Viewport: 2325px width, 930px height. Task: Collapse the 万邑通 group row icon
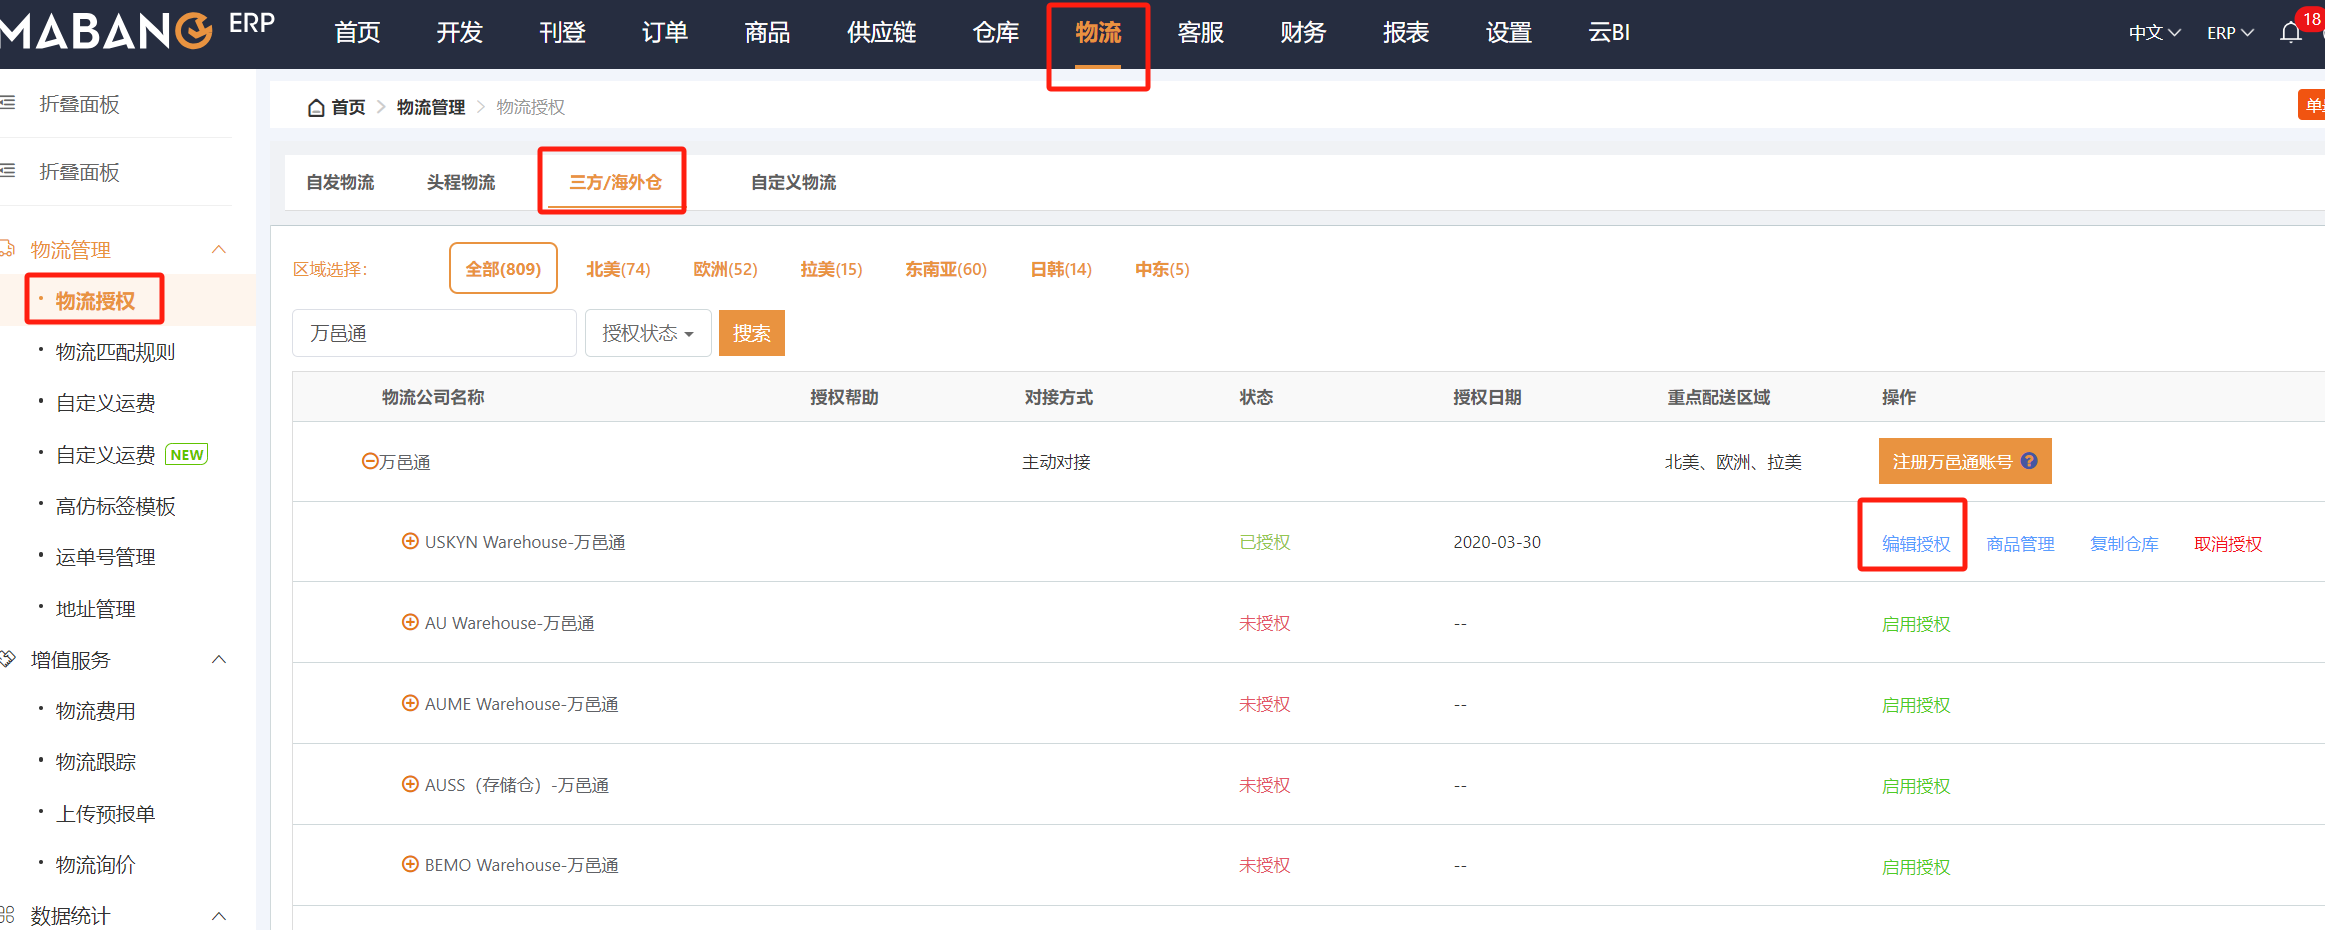[x=369, y=461]
